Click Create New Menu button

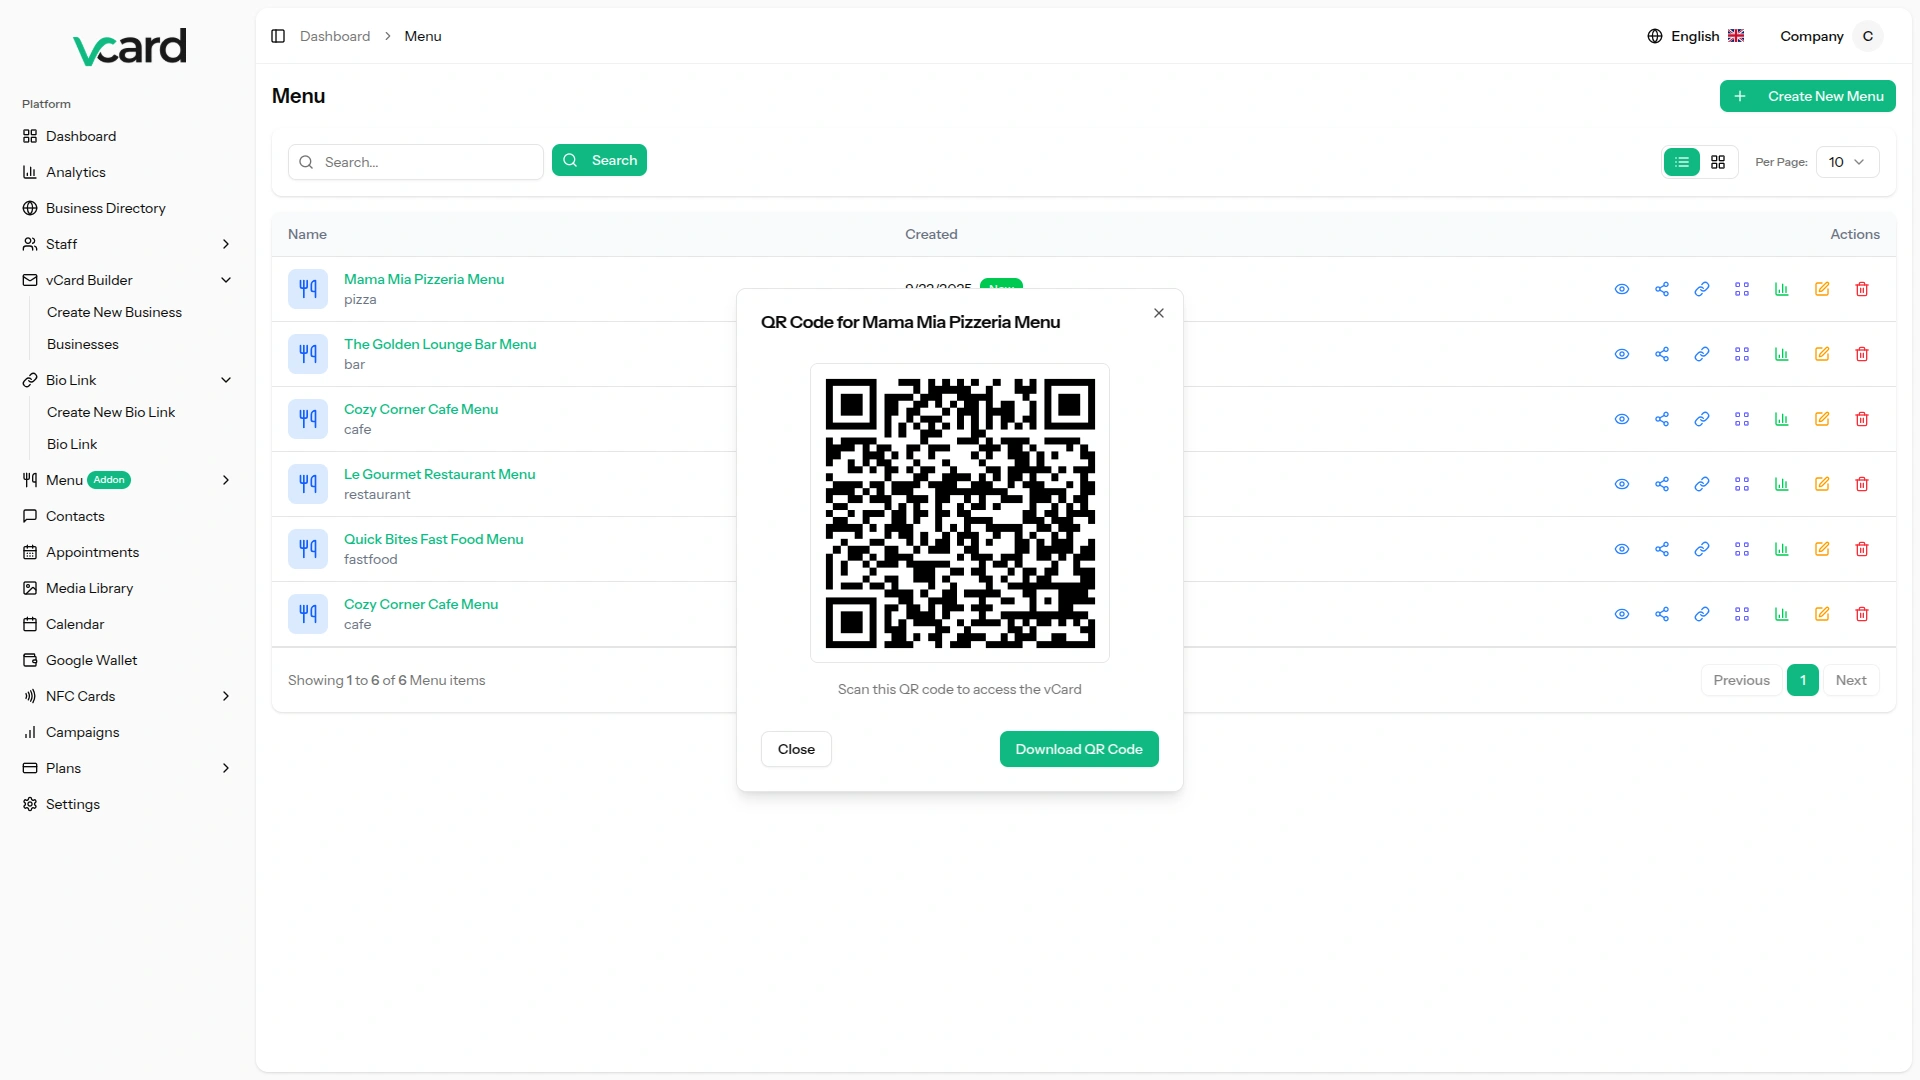[x=1807, y=96]
